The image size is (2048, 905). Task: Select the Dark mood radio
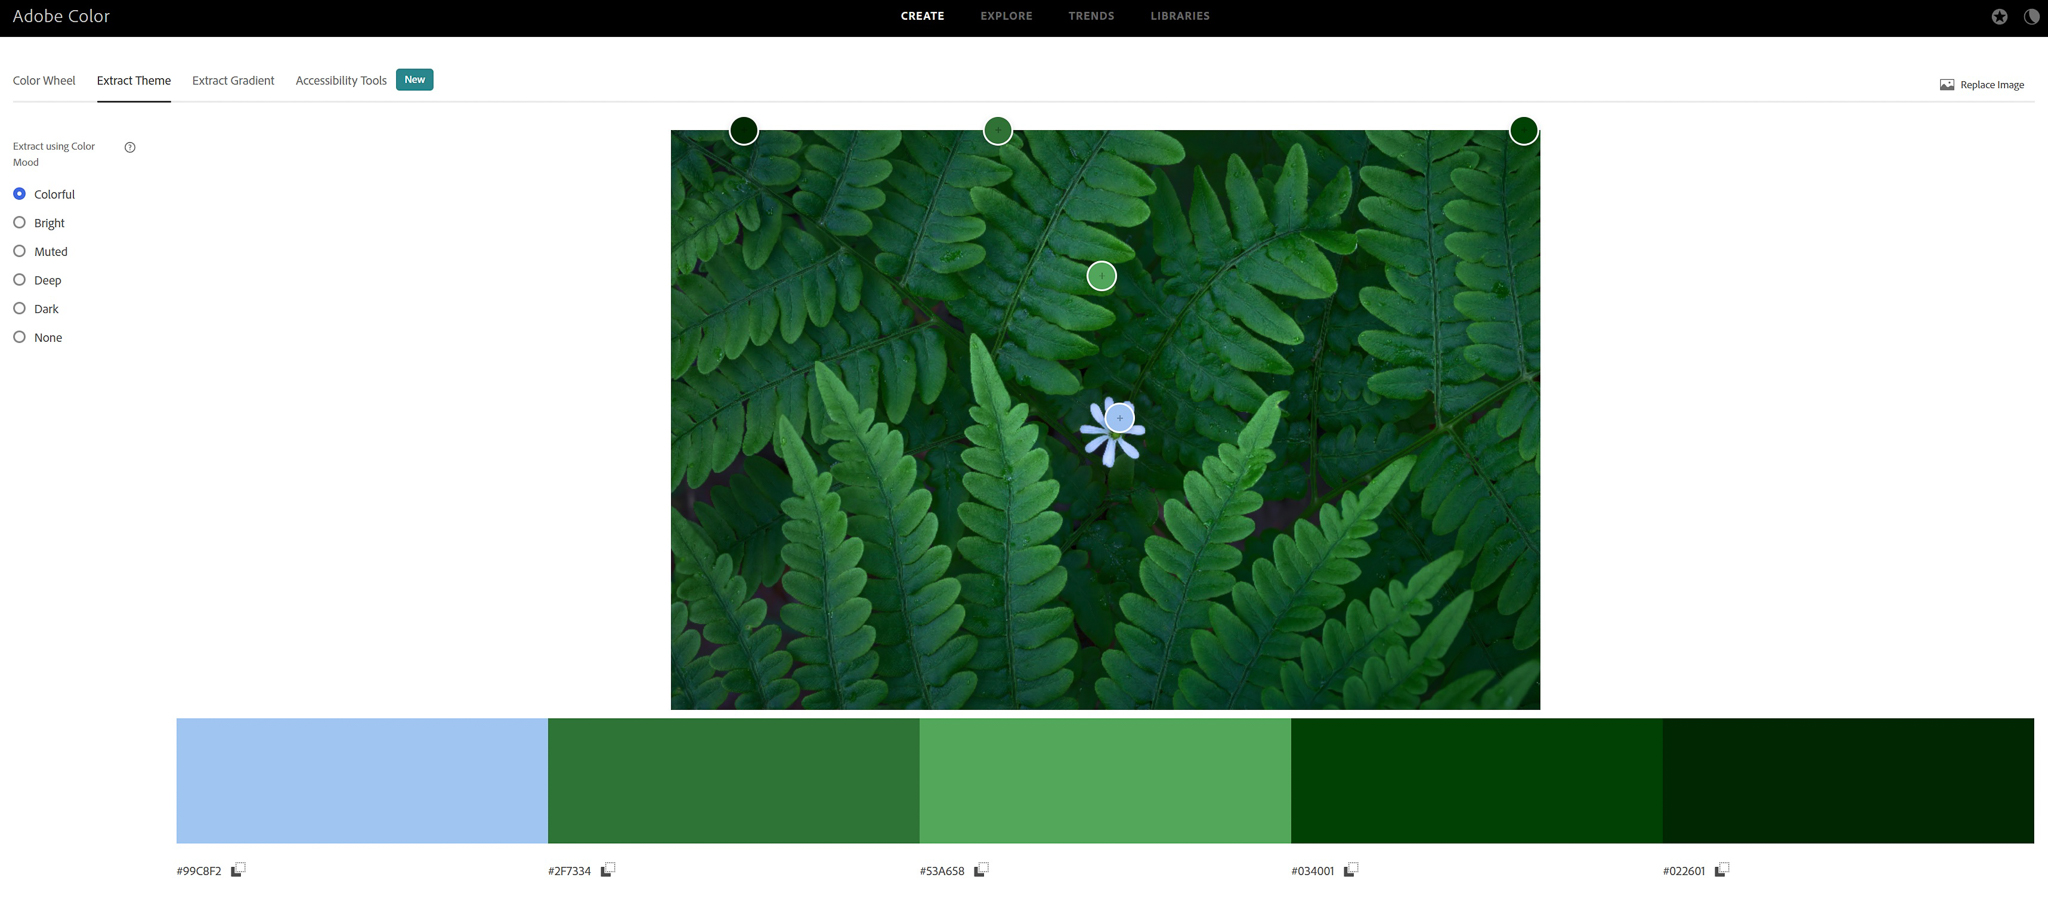19,308
